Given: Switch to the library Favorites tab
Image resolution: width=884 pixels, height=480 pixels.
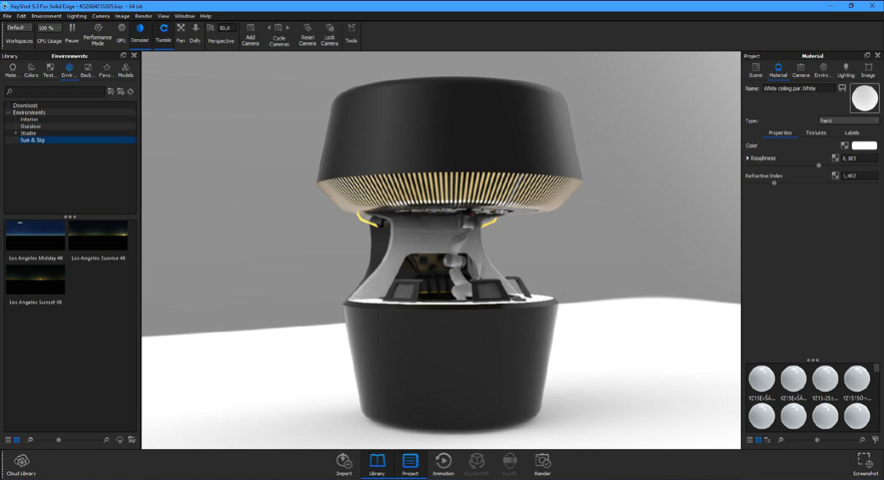Looking at the screenshot, I should tap(106, 71).
